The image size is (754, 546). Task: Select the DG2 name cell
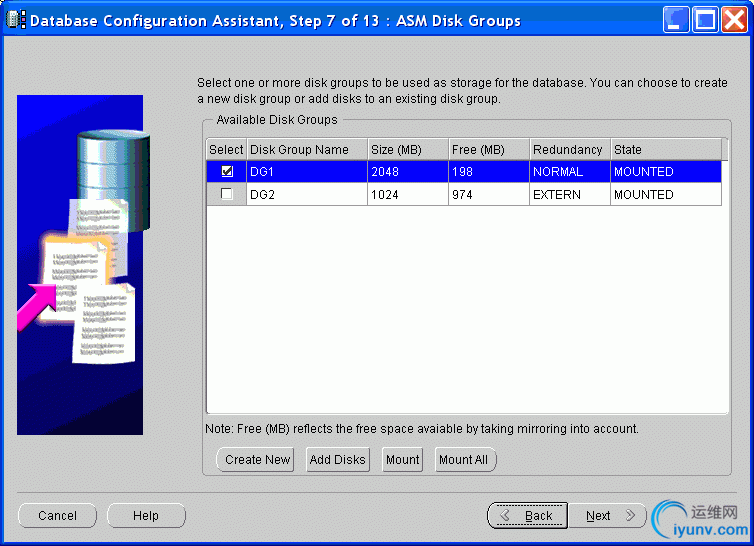(x=307, y=195)
